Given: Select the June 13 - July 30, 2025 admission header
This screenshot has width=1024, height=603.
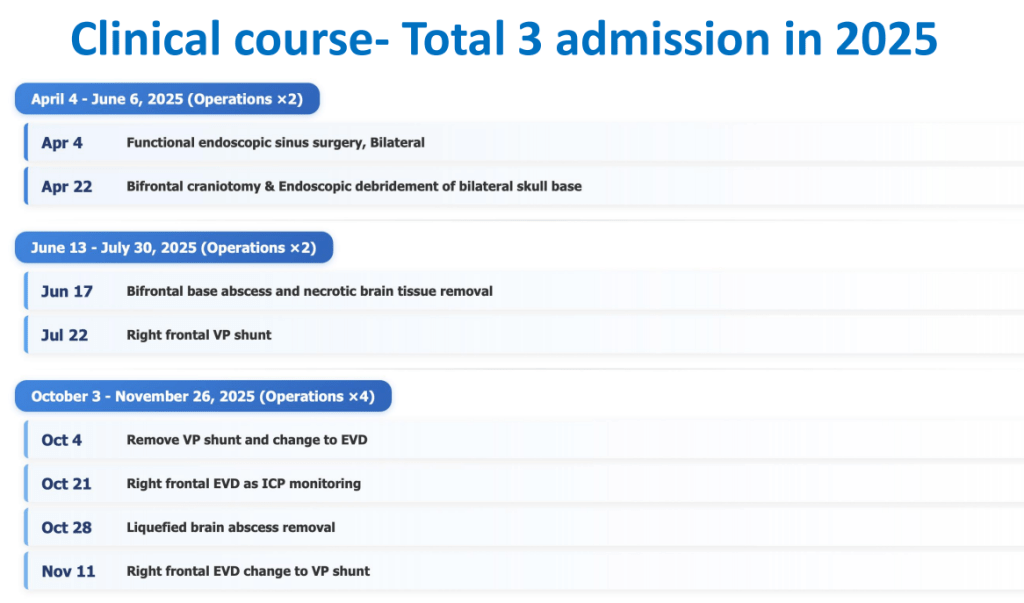Looking at the screenshot, I should pyautogui.click(x=173, y=248).
